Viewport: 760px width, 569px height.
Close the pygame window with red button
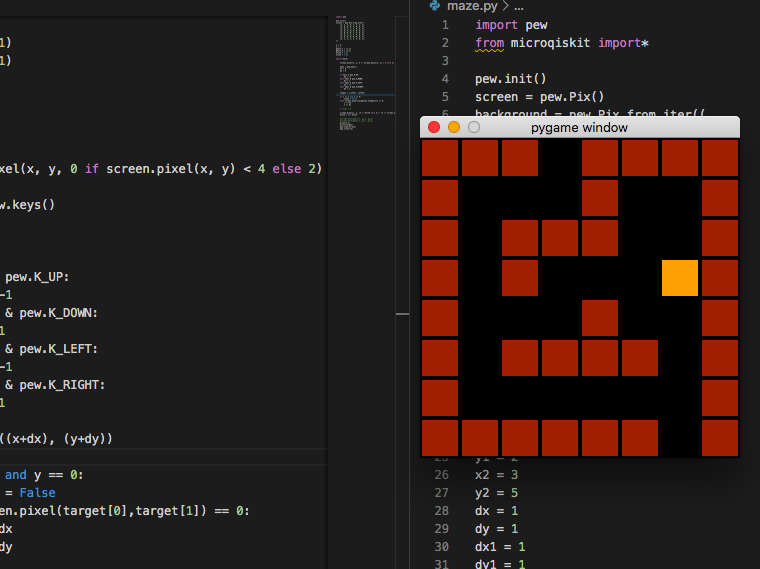point(434,127)
